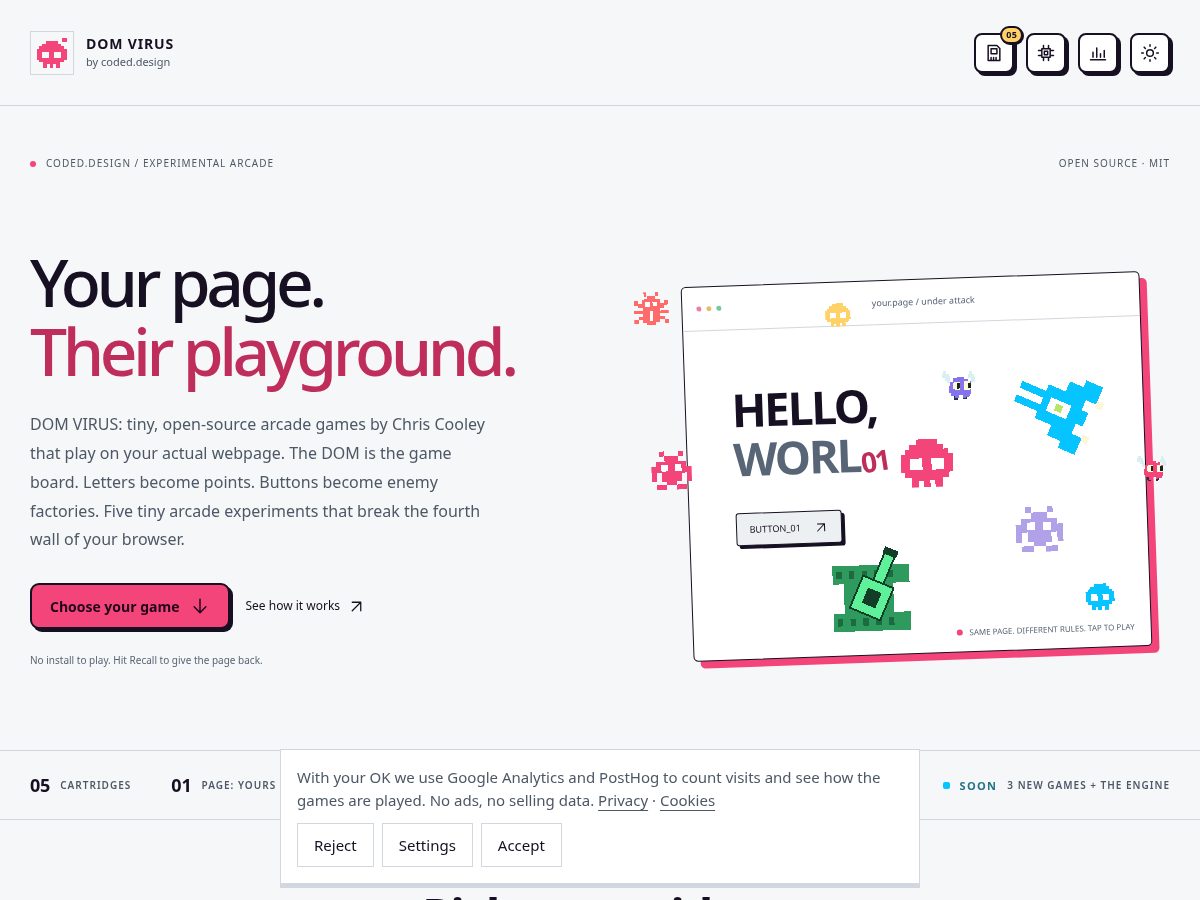Click the Choose your game button

130,606
